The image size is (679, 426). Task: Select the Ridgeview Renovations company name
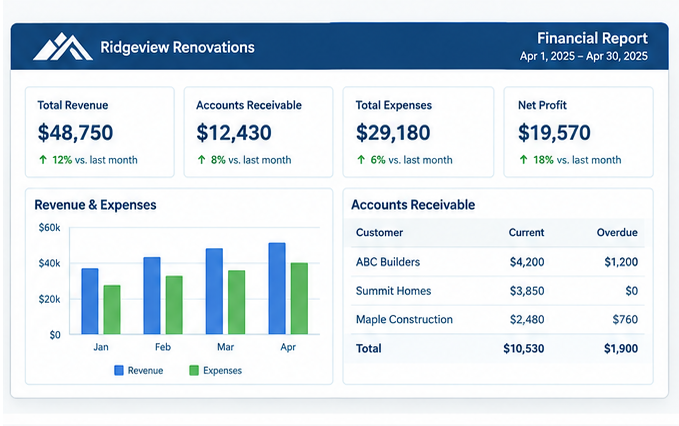tap(178, 47)
